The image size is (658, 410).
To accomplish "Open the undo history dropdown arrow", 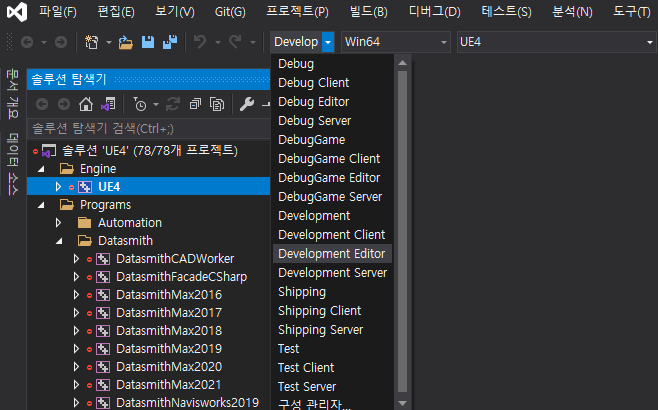I will (x=217, y=42).
